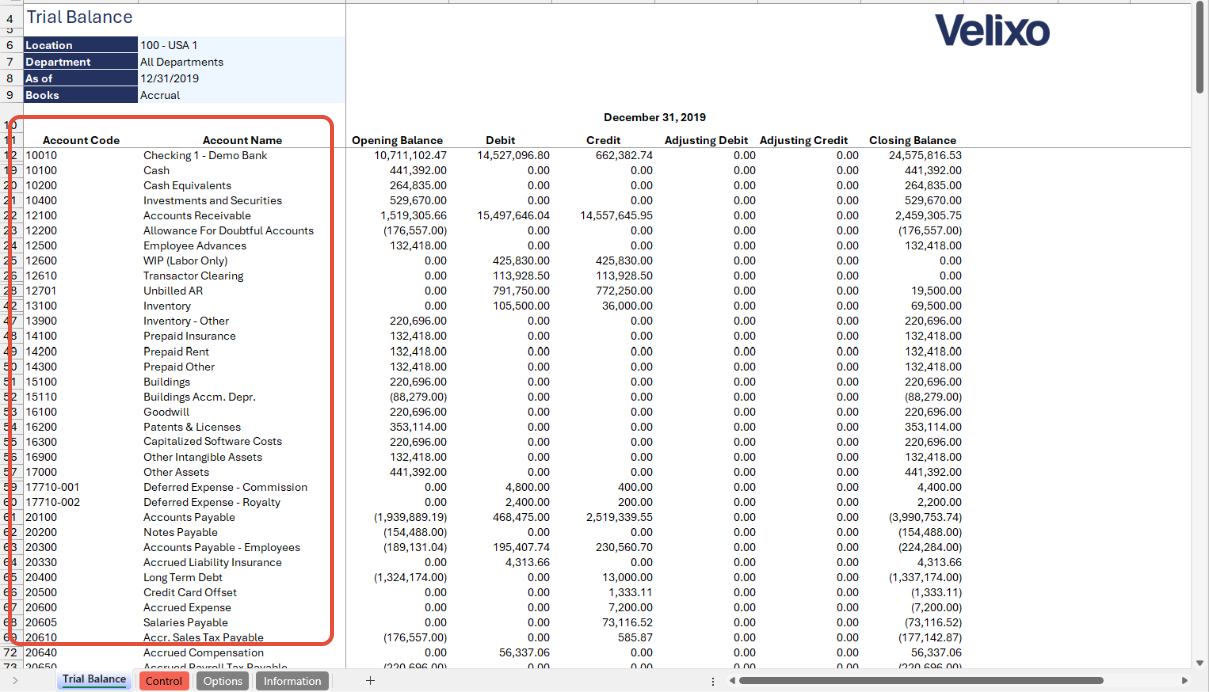
Task: Select closing balance 2,459,305.75
Action: point(928,215)
